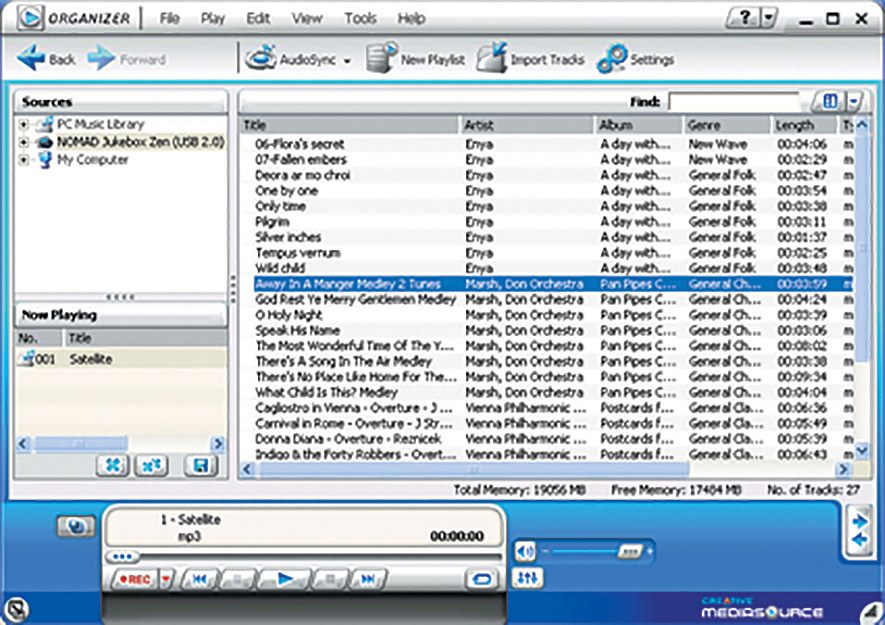Select the My Computer source
Screen dimensions: 885x625
[x=92, y=160]
